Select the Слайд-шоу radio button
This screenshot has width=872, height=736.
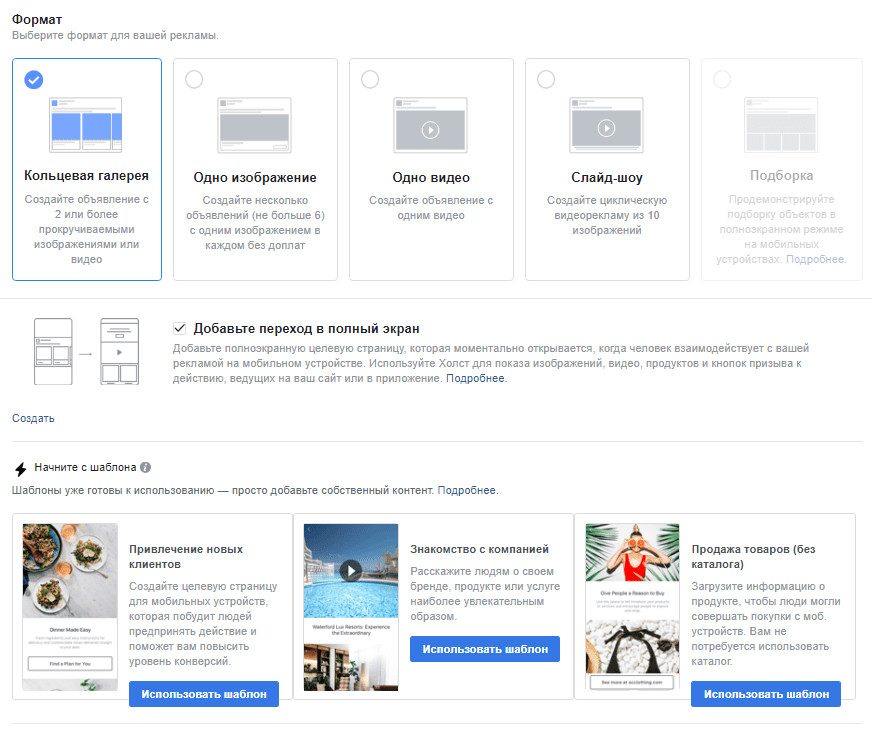[546, 79]
